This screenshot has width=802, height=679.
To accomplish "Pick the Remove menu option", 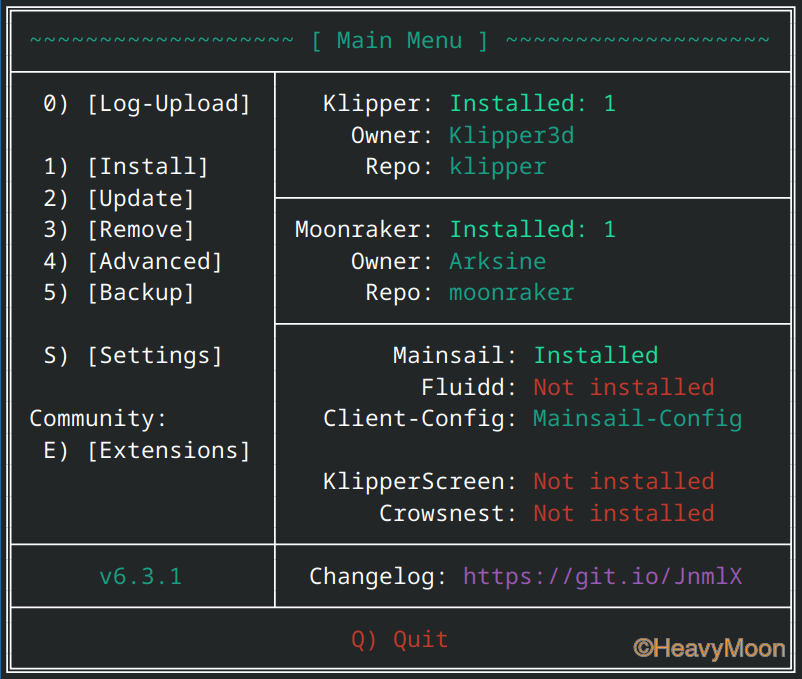I will pyautogui.click(x=119, y=230).
